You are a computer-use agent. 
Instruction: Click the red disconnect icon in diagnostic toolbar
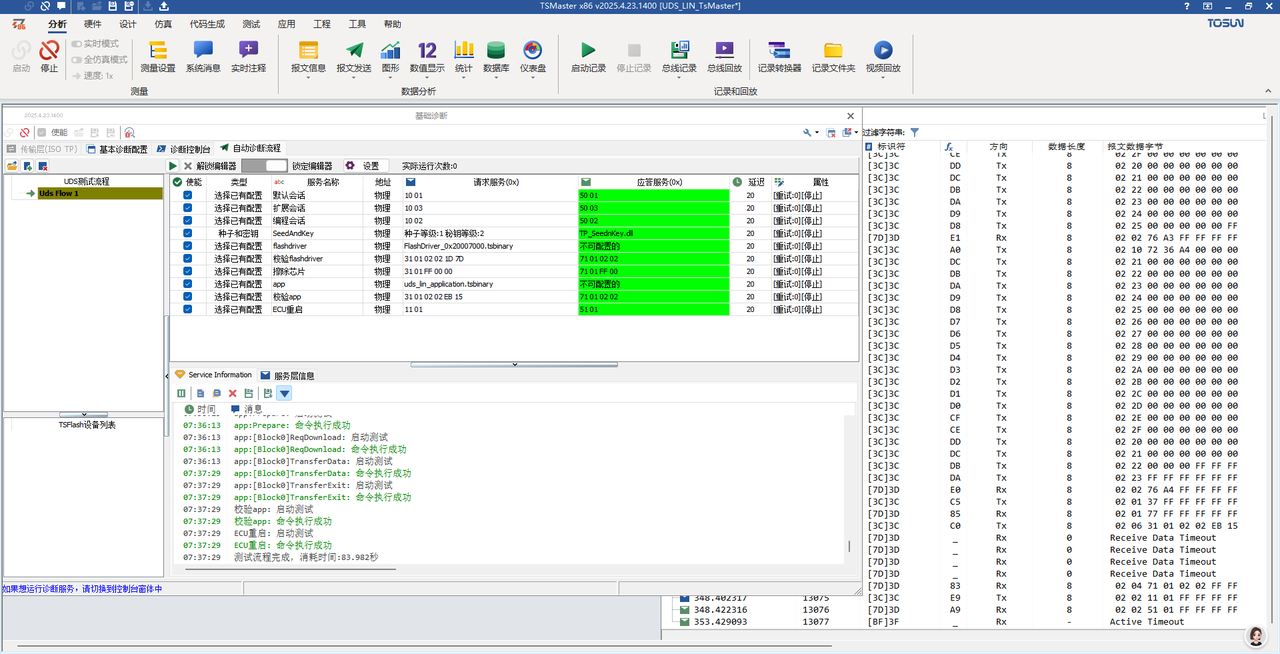[24, 132]
